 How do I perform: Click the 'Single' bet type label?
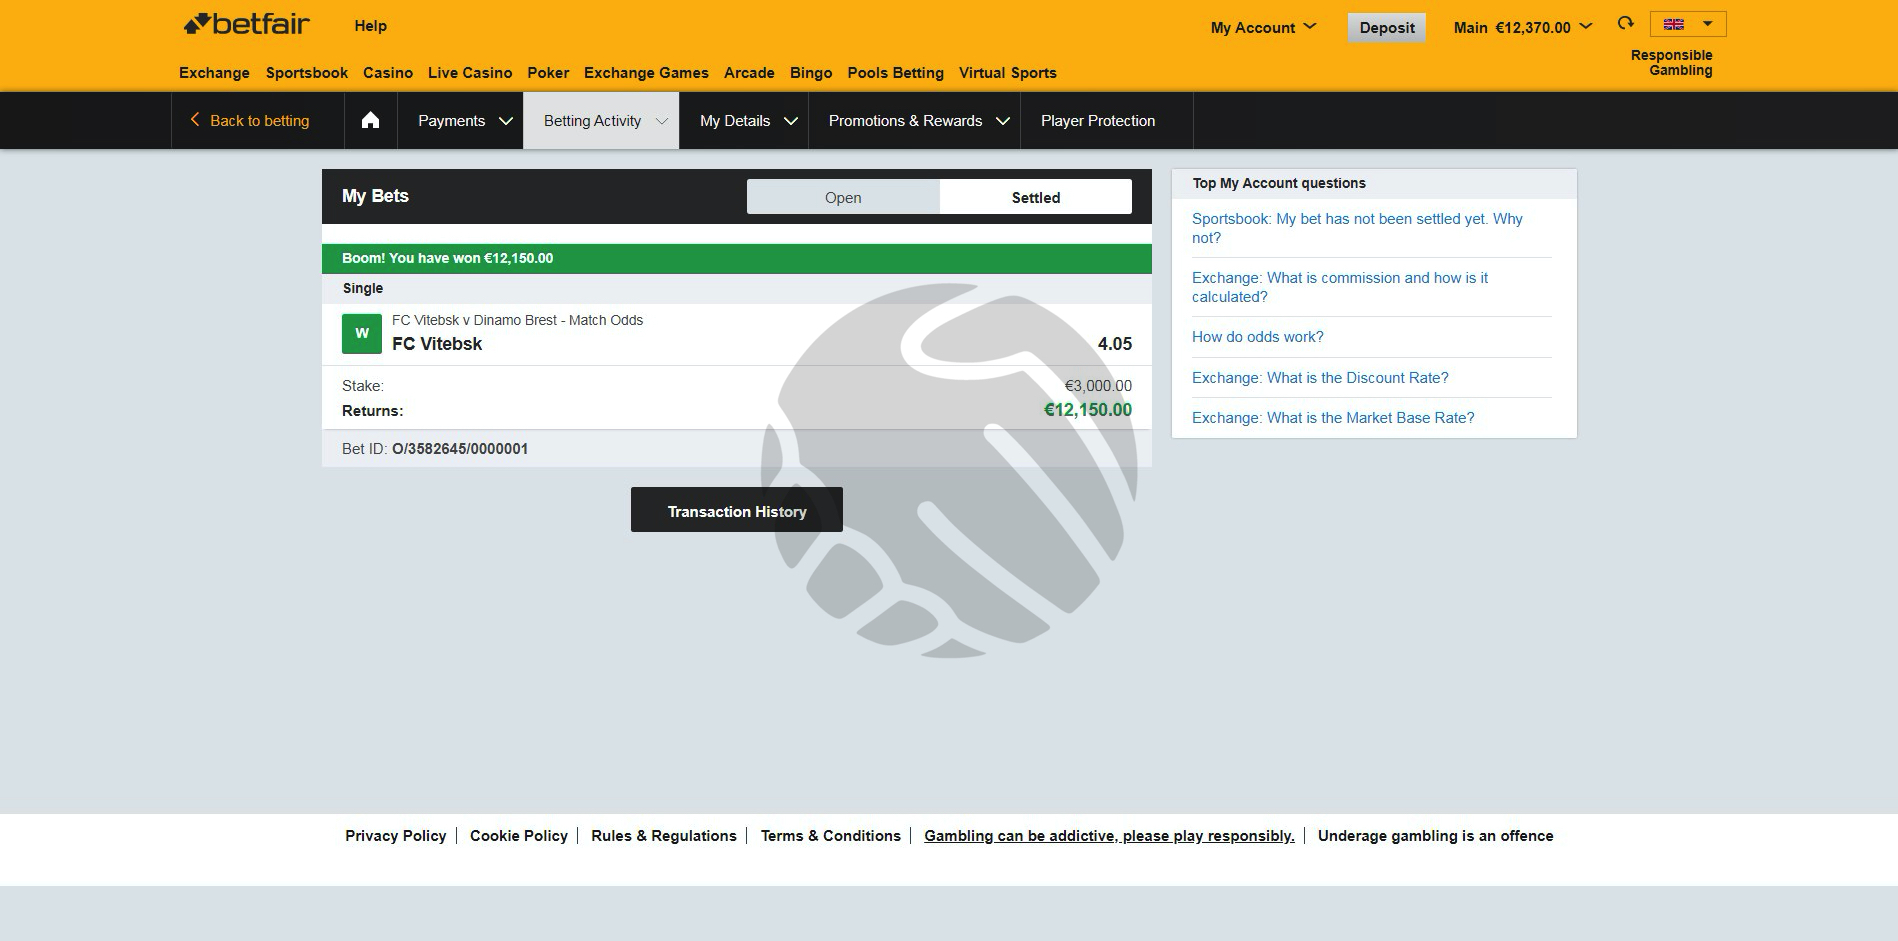tap(363, 288)
